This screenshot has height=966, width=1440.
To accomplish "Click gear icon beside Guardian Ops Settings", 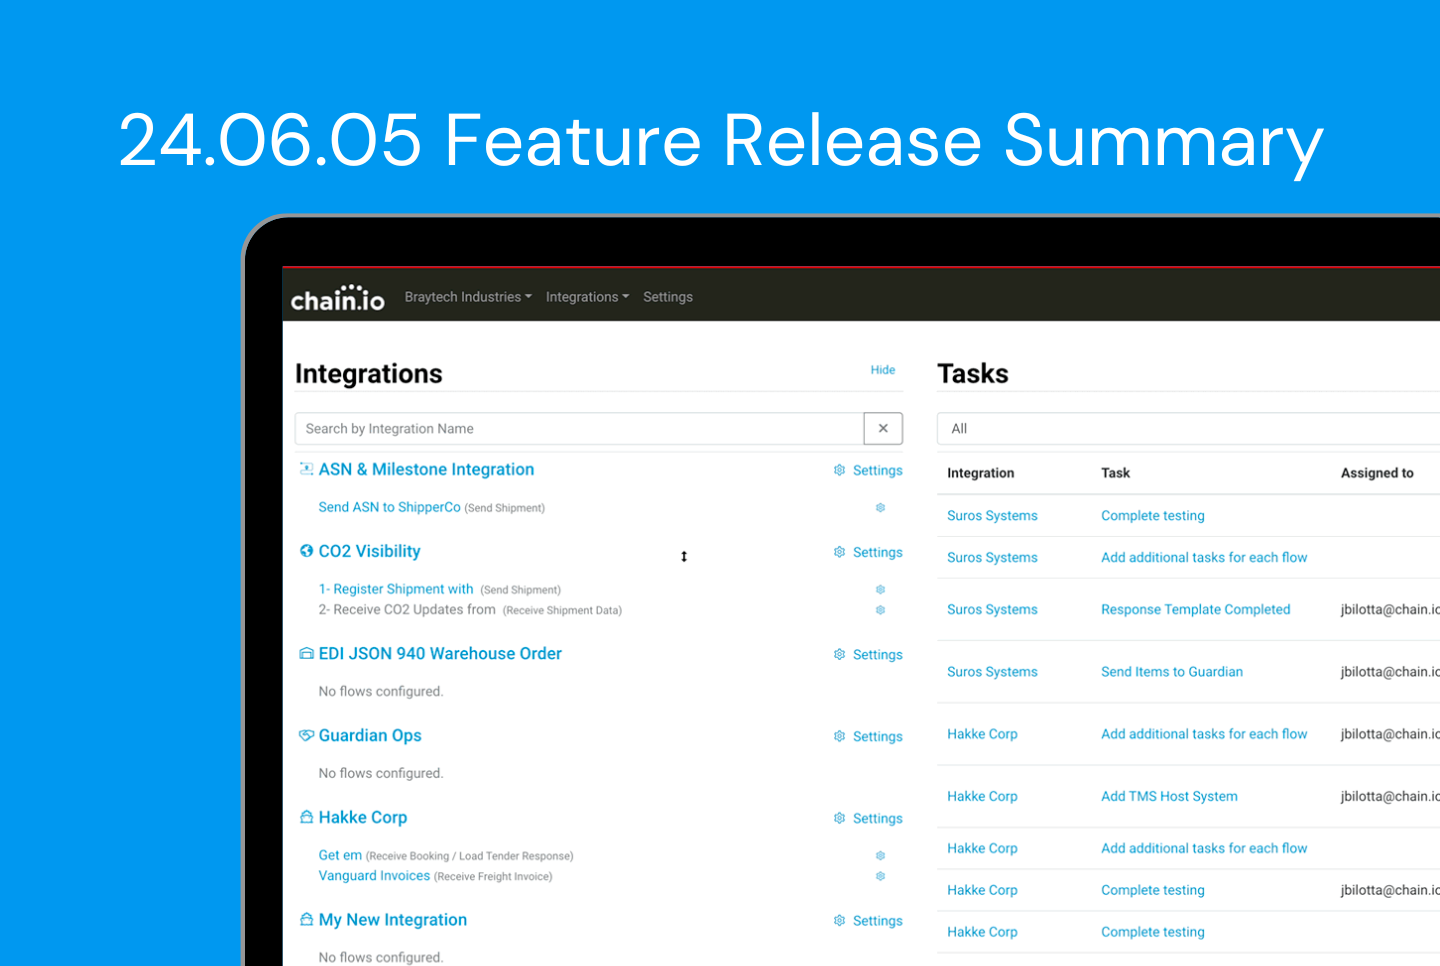I will coord(839,736).
